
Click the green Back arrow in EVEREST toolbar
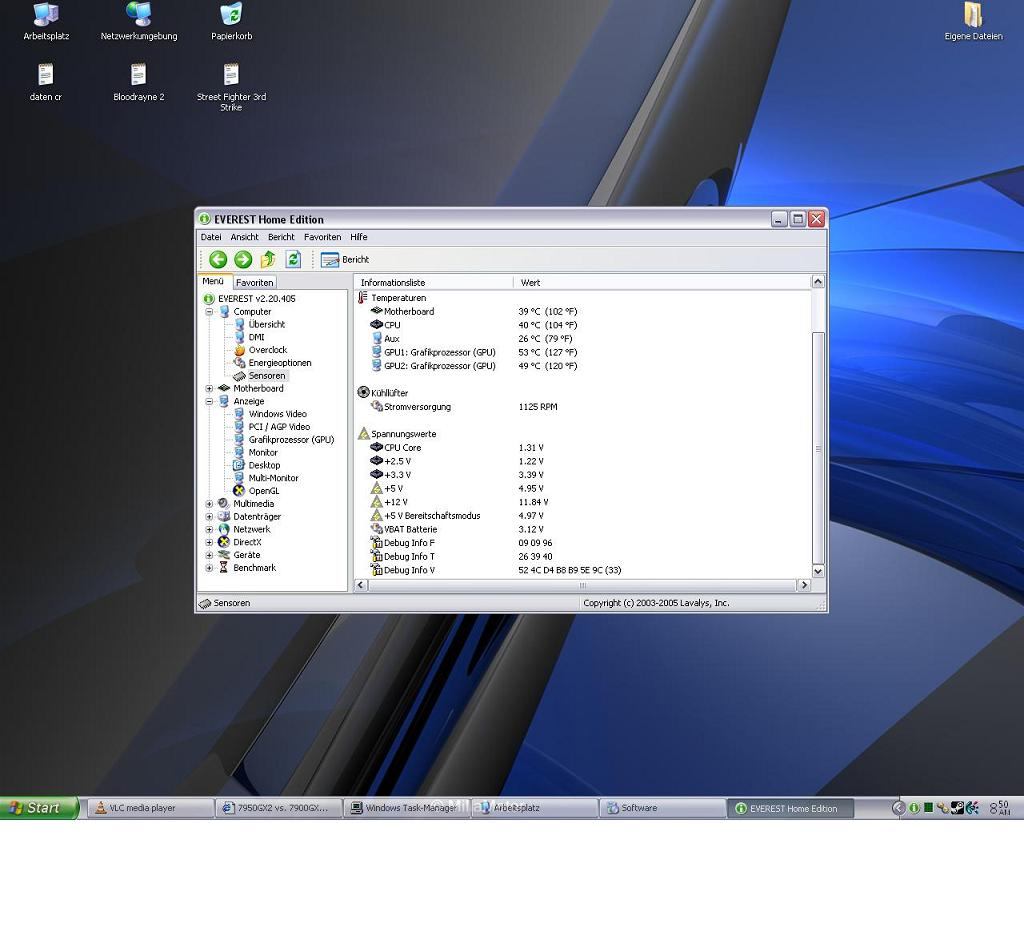coord(218,259)
